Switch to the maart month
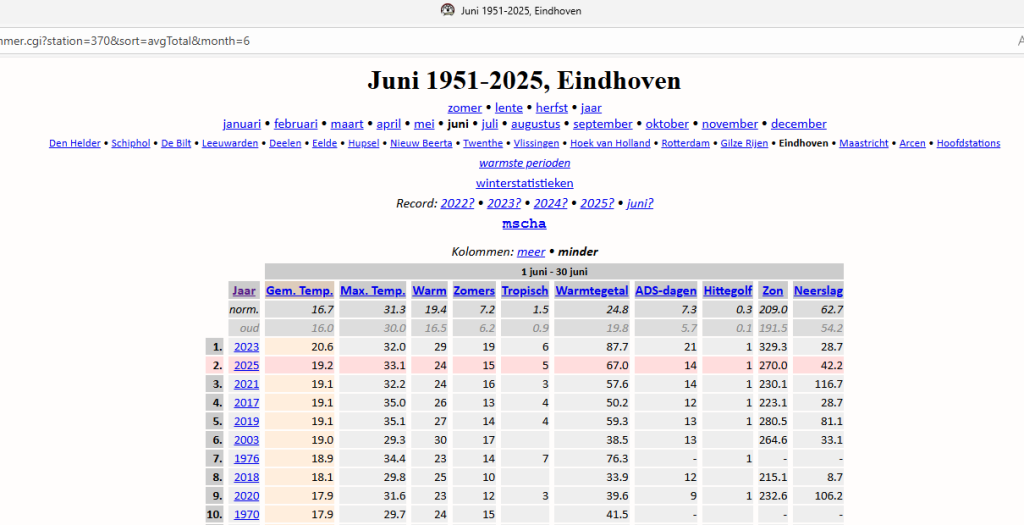This screenshot has height=525, width=1024. pyautogui.click(x=347, y=123)
